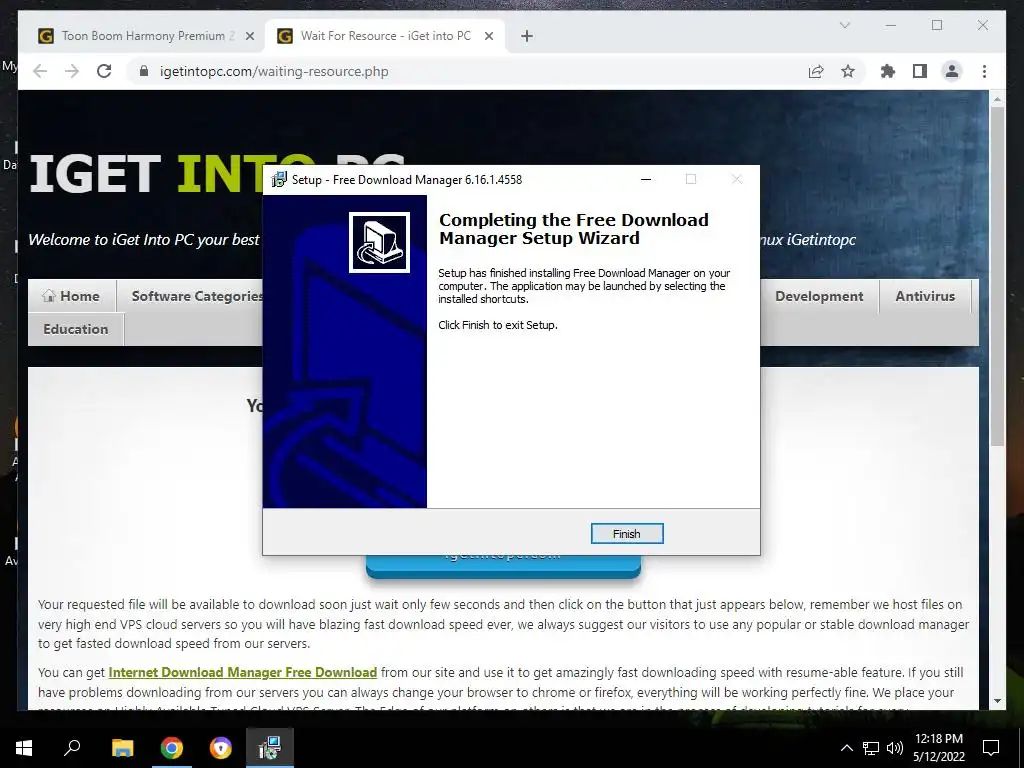1024x768 pixels.
Task: Open Antivirus navigation item
Action: click(x=925, y=296)
